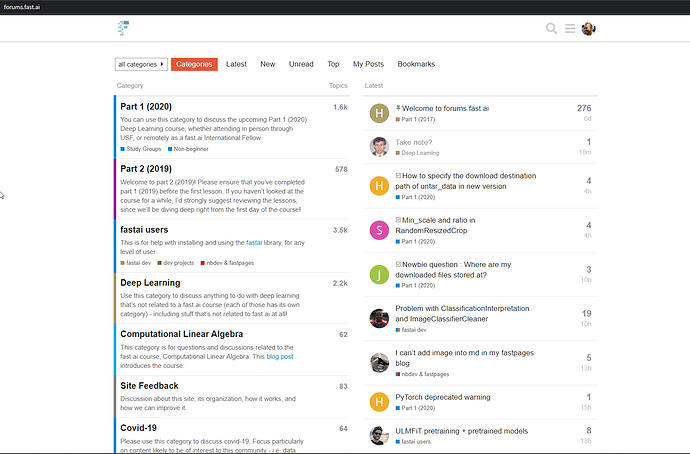The image size is (690, 454).
Task: Click fastai users tag under ULMFiT topic
Action: (413, 442)
